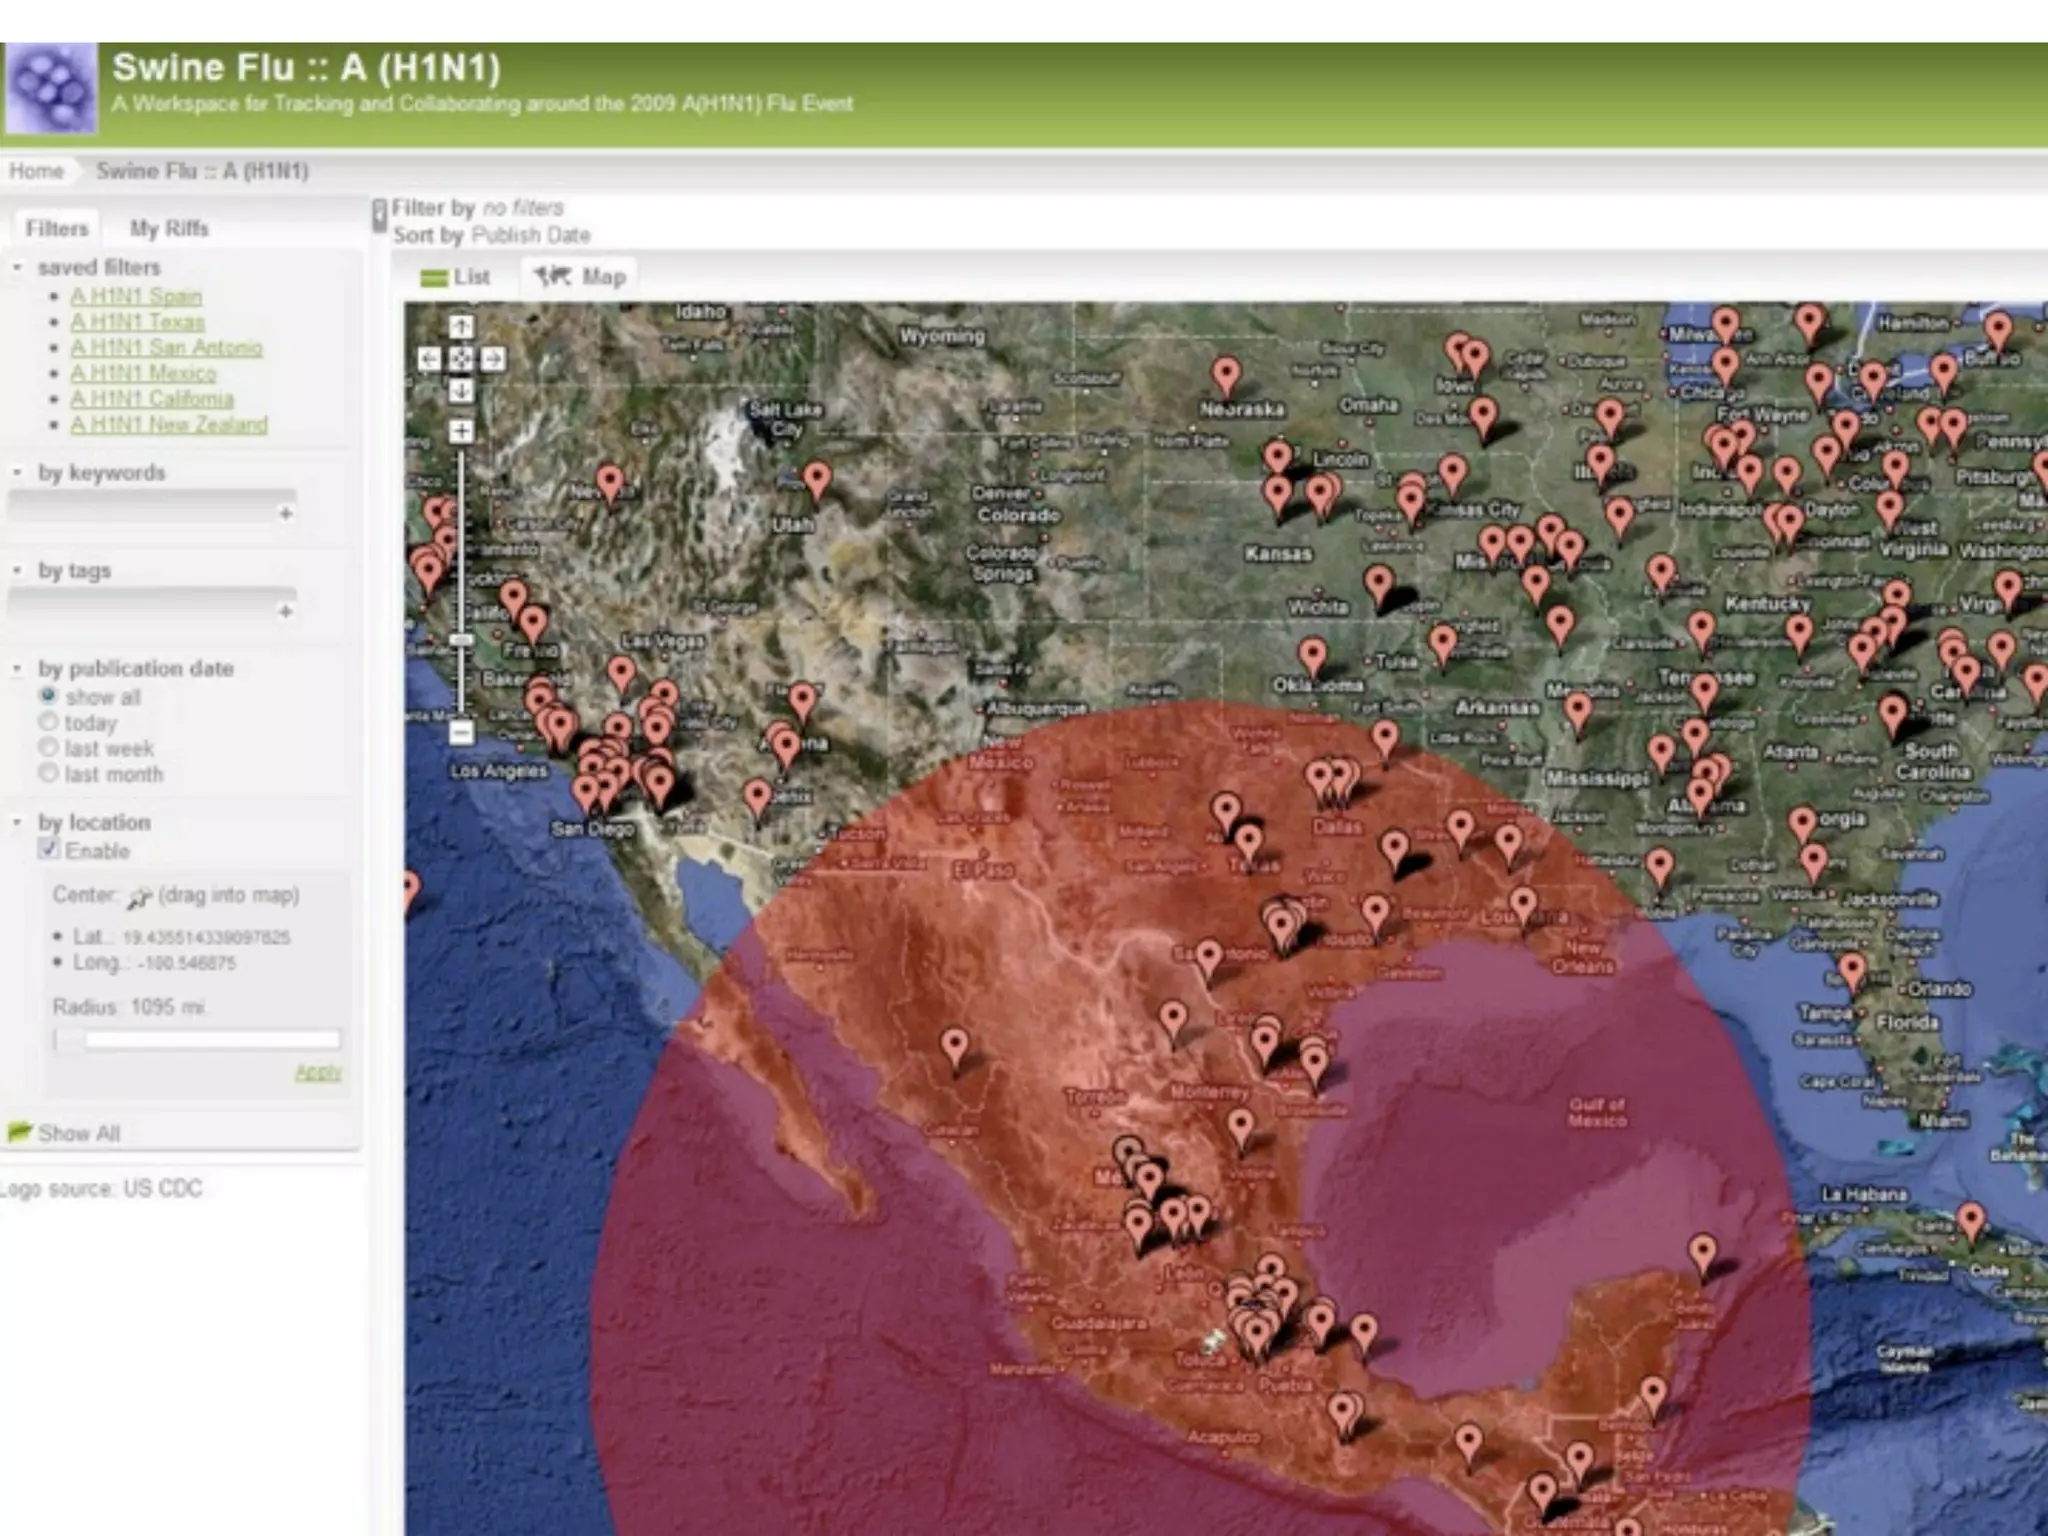
Task: Collapse the saved filters section
Action: (x=17, y=267)
